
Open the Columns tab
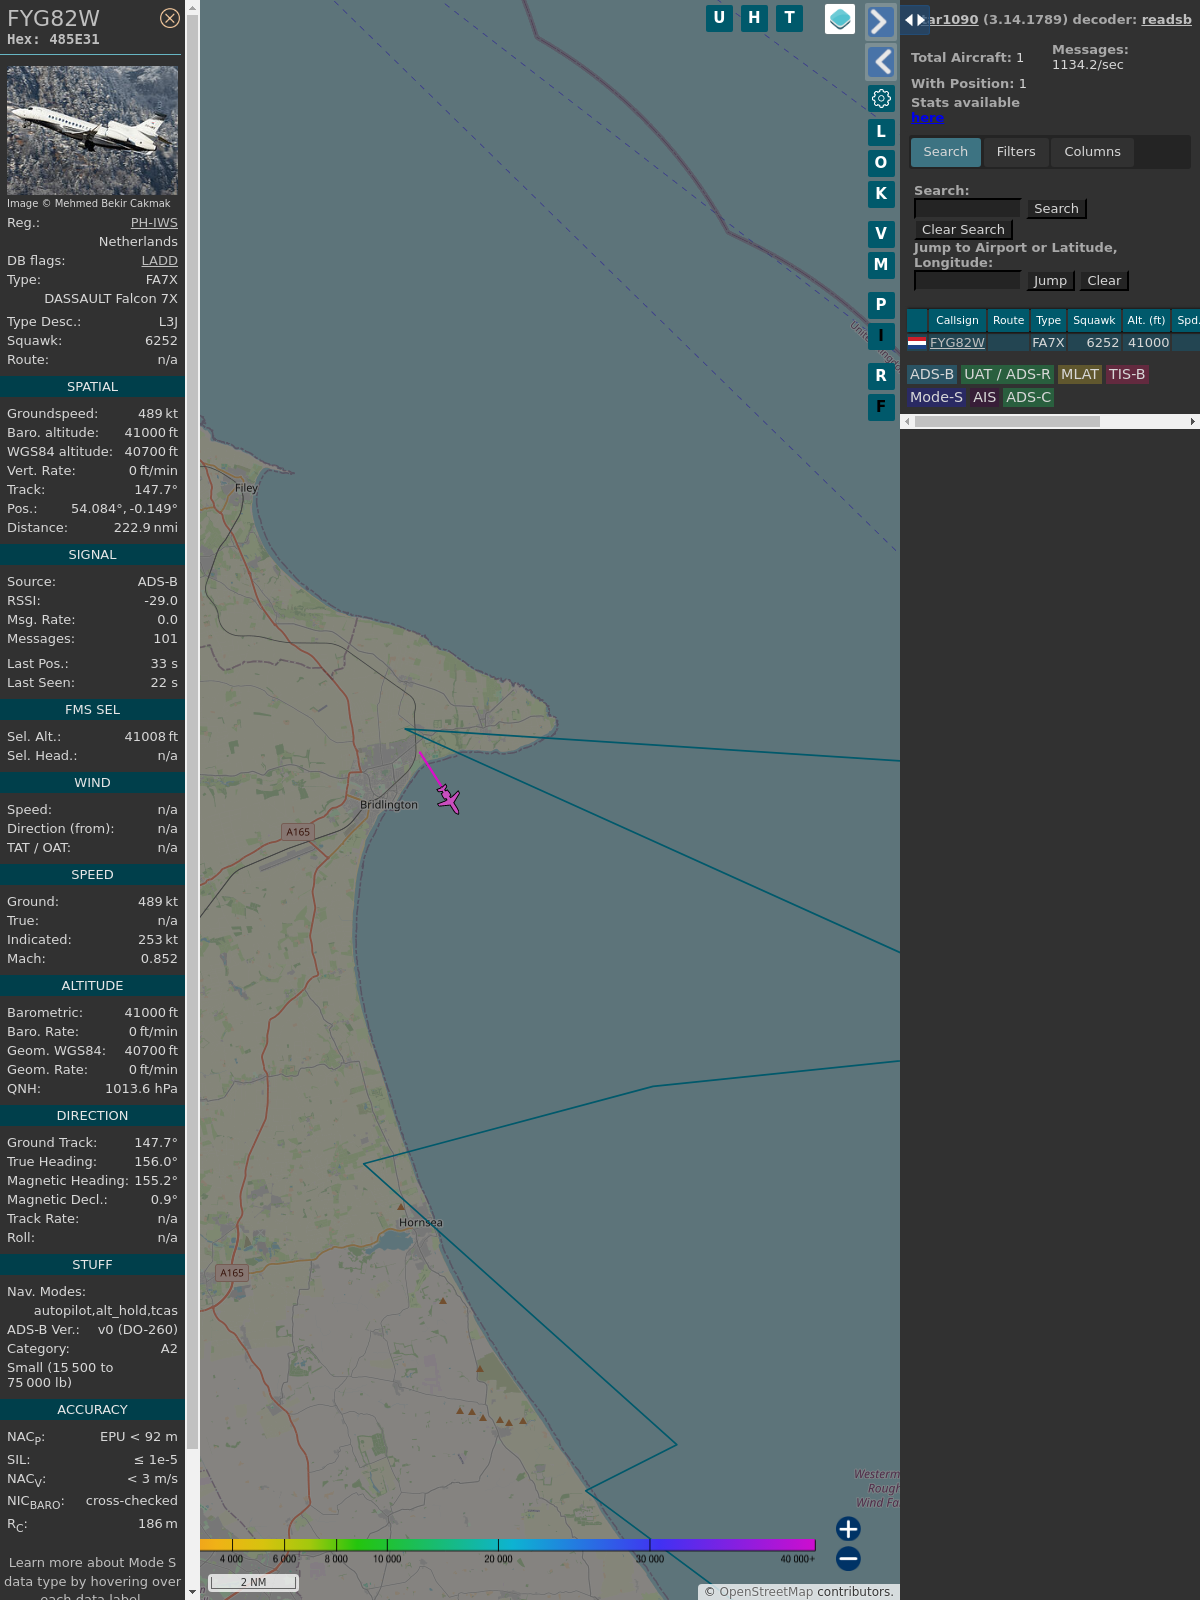click(1092, 152)
